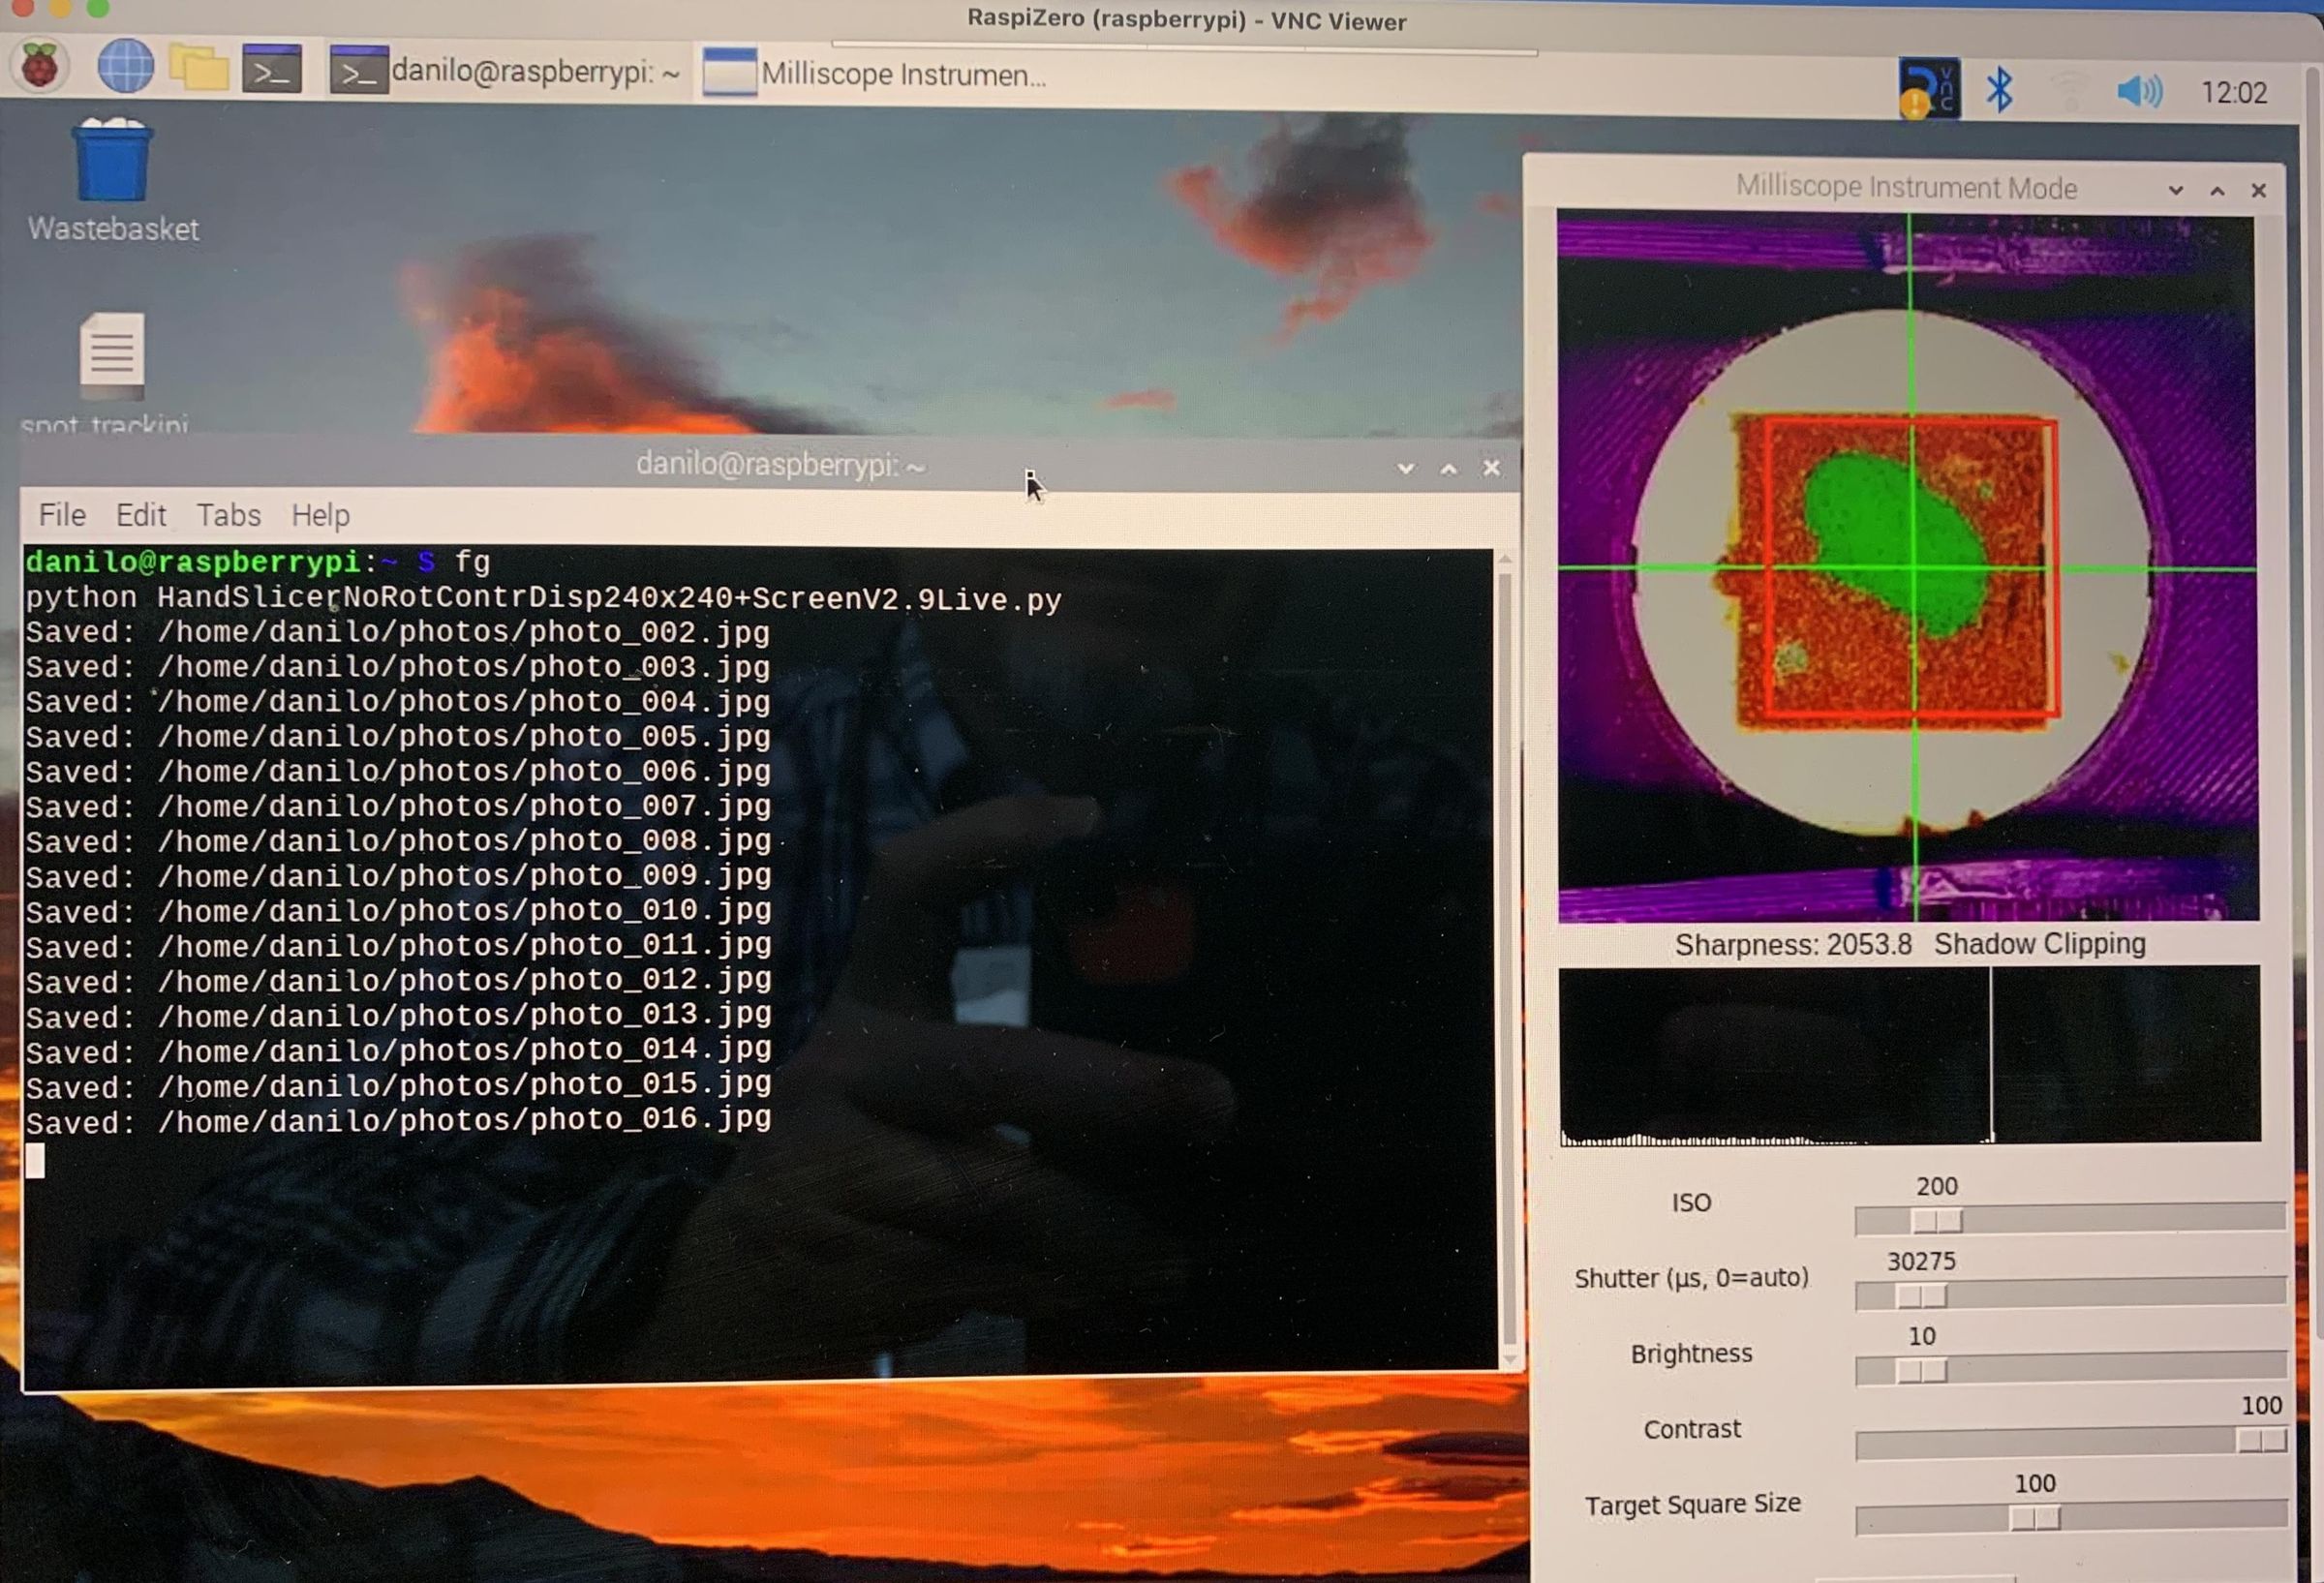
Task: Close the Milliscope Instrument Mode window
Action: point(2258,190)
